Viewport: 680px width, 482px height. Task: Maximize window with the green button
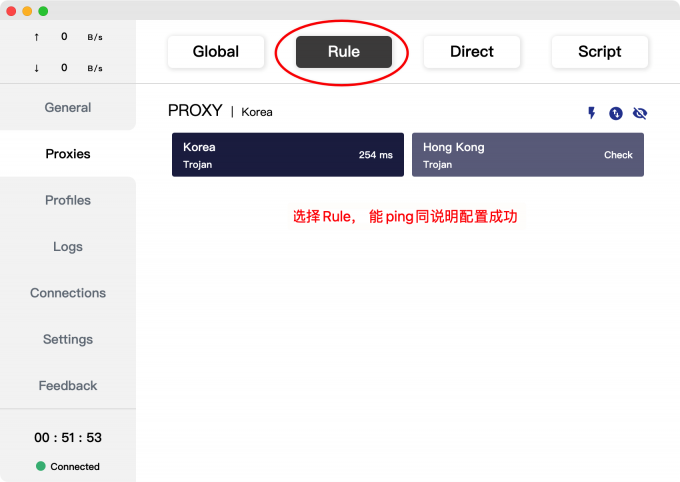[43, 11]
